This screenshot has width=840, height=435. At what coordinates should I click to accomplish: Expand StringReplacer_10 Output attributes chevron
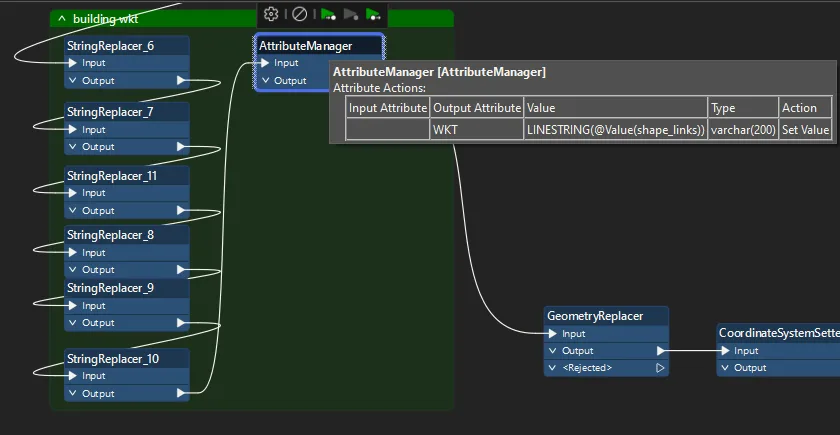(72, 394)
